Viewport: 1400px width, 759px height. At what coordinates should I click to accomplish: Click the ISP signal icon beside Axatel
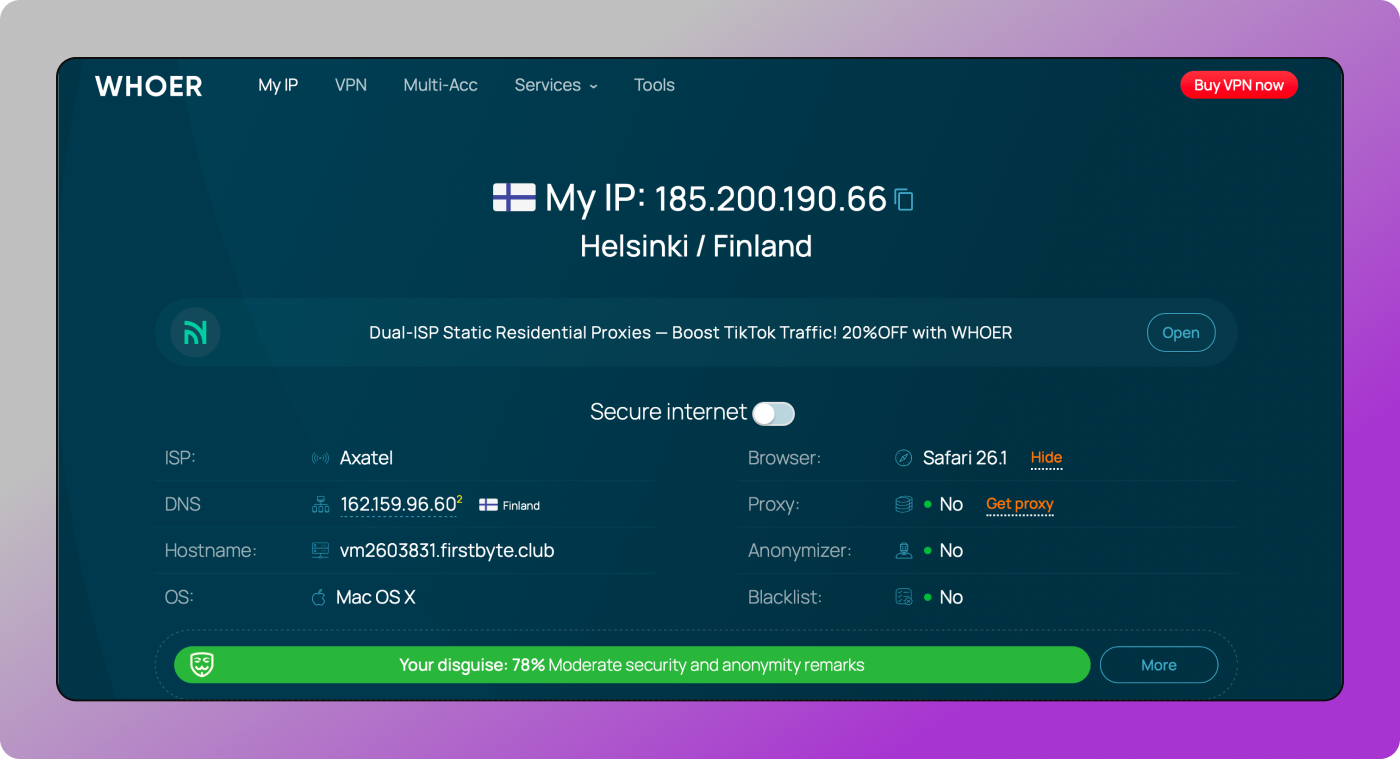pyautogui.click(x=320, y=459)
